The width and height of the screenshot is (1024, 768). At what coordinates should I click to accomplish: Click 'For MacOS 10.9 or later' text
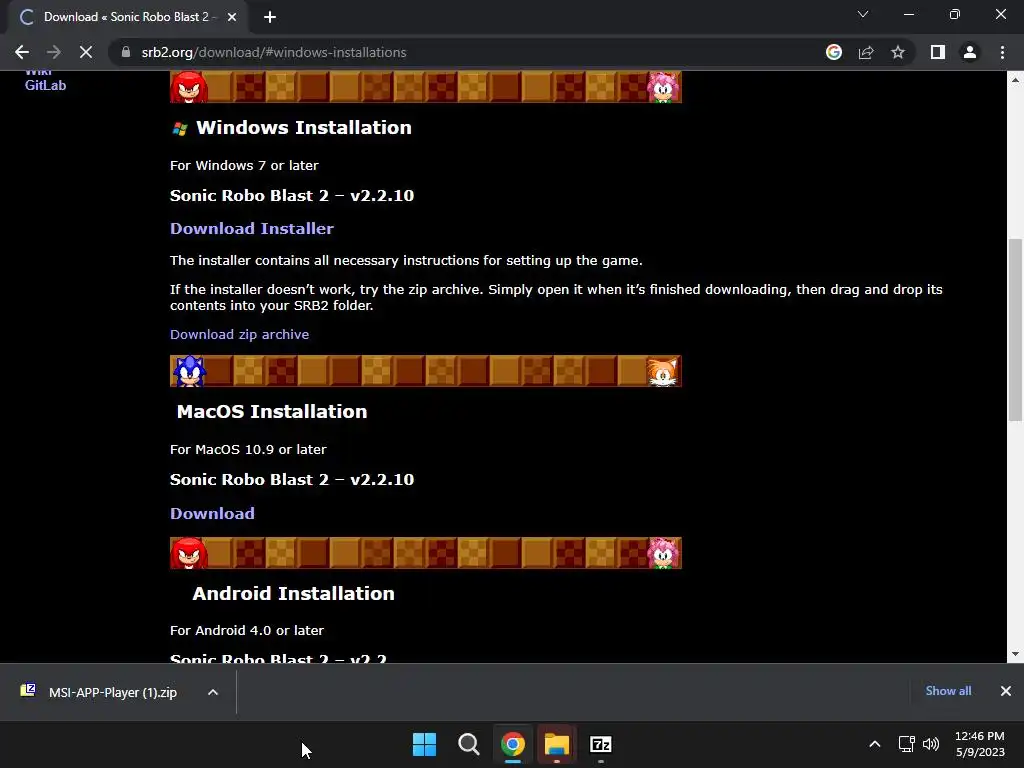point(248,449)
